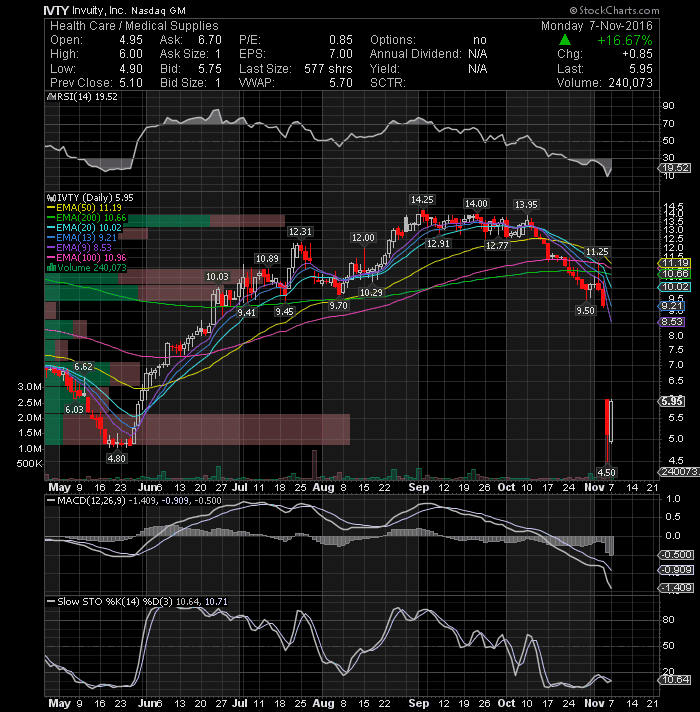700x712 pixels.
Task: Click the 14.00 price annotation label
Action: pyautogui.click(x=476, y=204)
